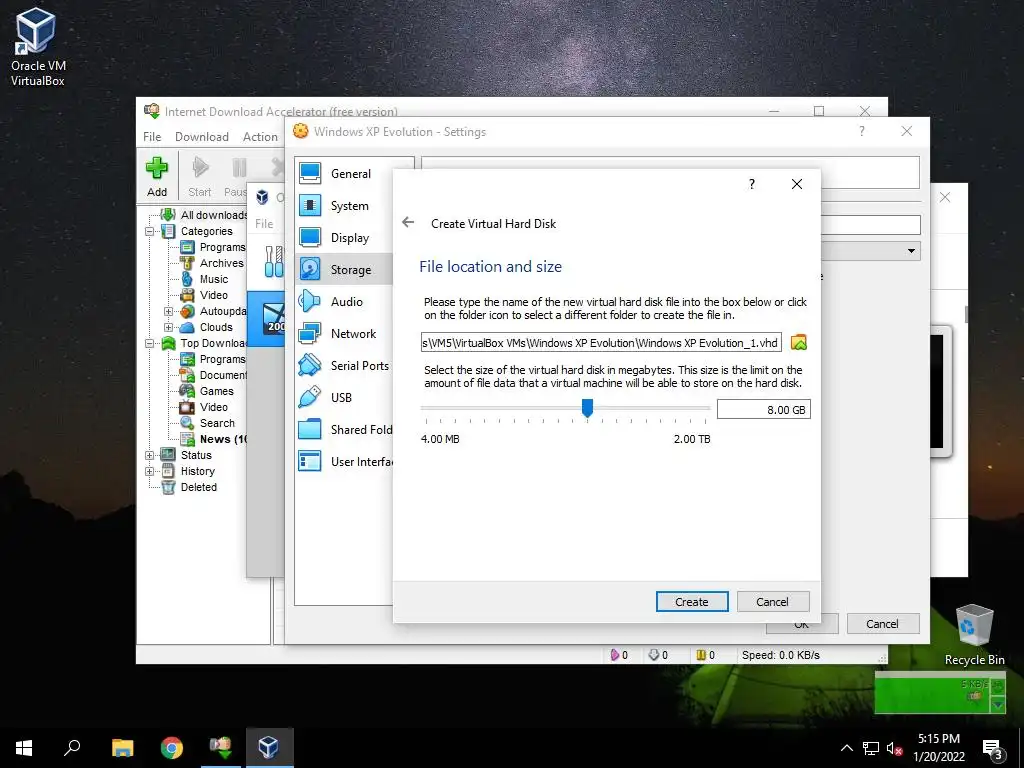Viewport: 1024px width, 768px height.
Task: Go back using the wizard's back arrow
Action: tap(408, 223)
